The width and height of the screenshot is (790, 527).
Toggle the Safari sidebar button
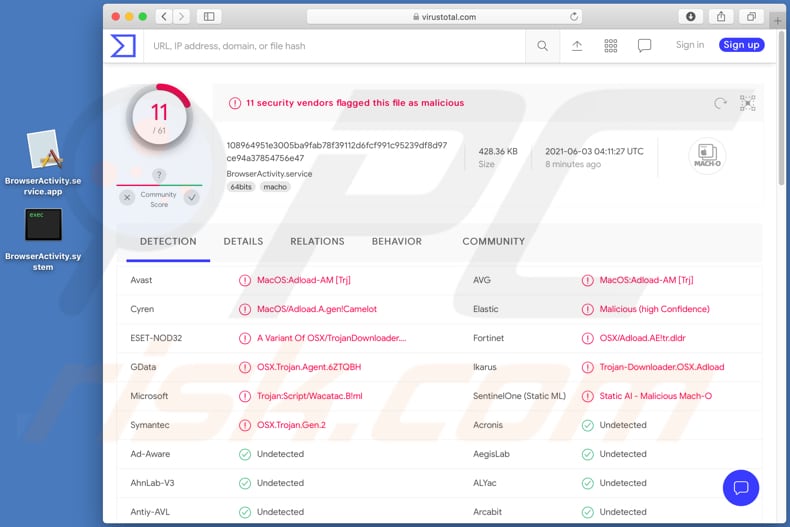pyautogui.click(x=209, y=17)
